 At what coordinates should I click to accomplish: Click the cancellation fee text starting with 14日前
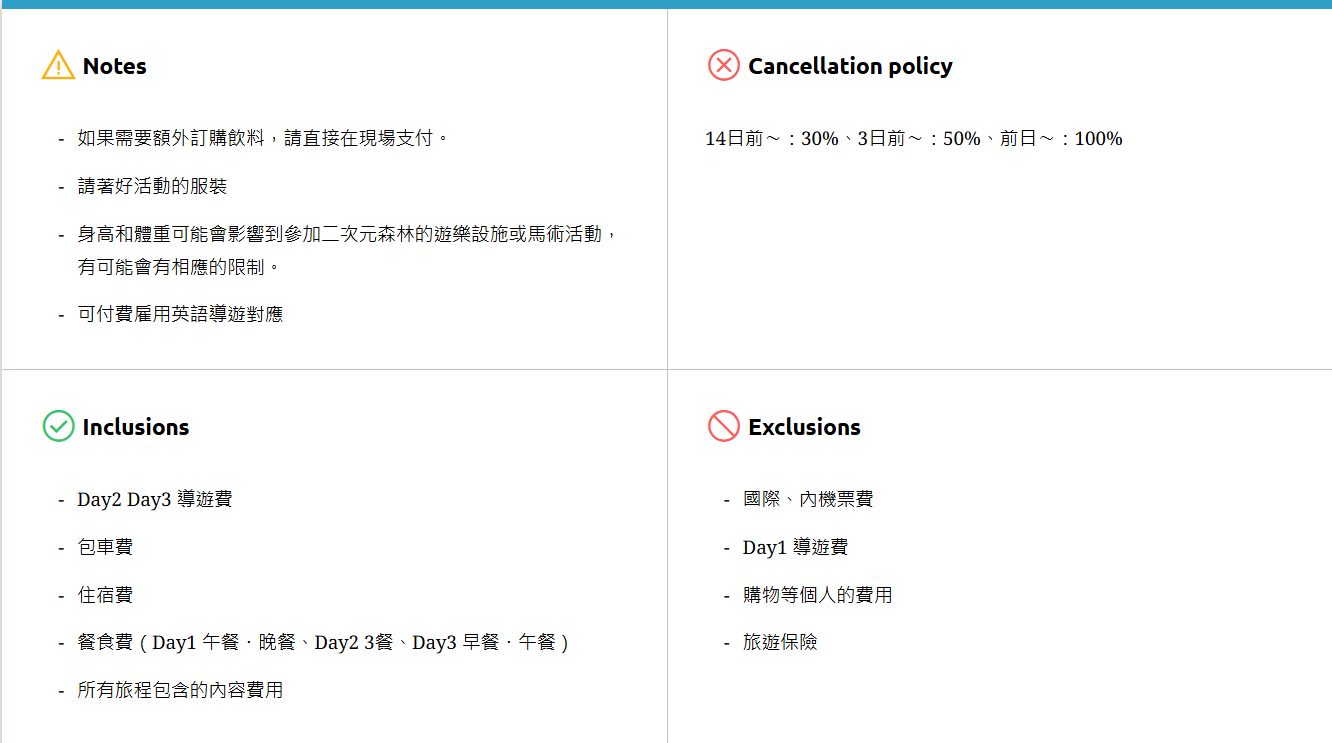pyautogui.click(x=913, y=139)
